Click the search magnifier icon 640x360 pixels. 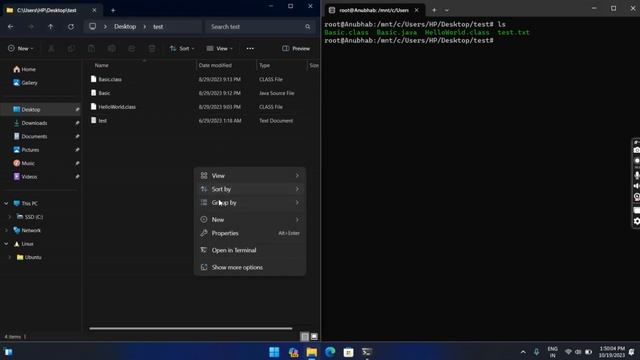[x=307, y=27]
